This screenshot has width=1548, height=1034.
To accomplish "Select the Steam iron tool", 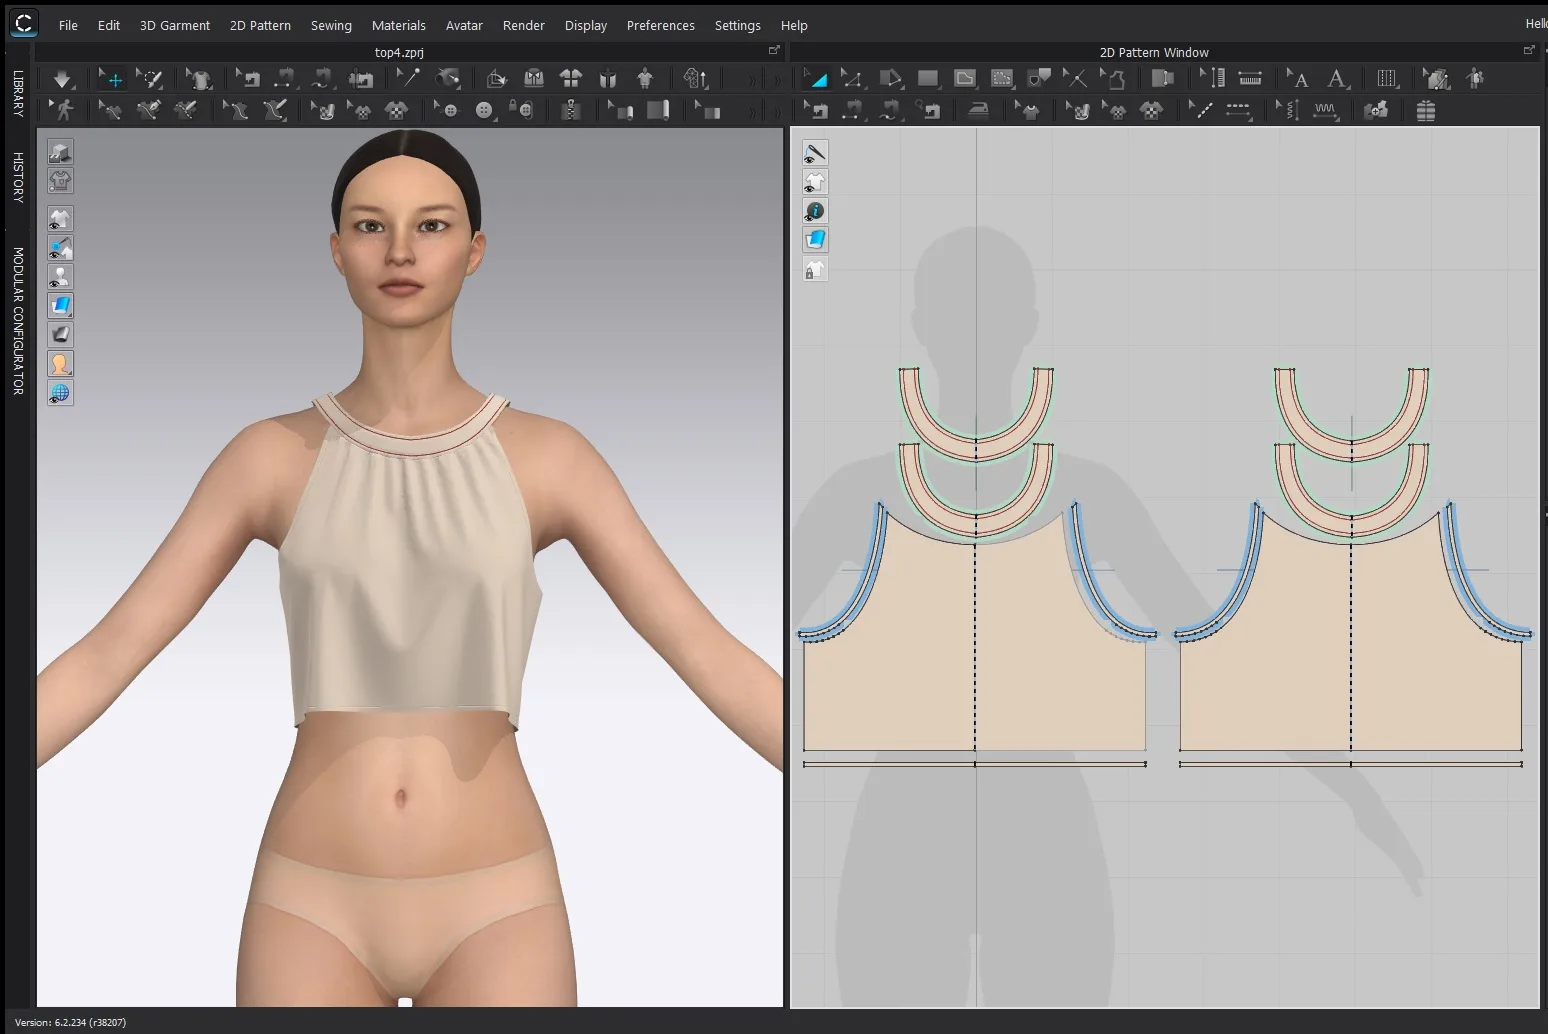I will (978, 110).
